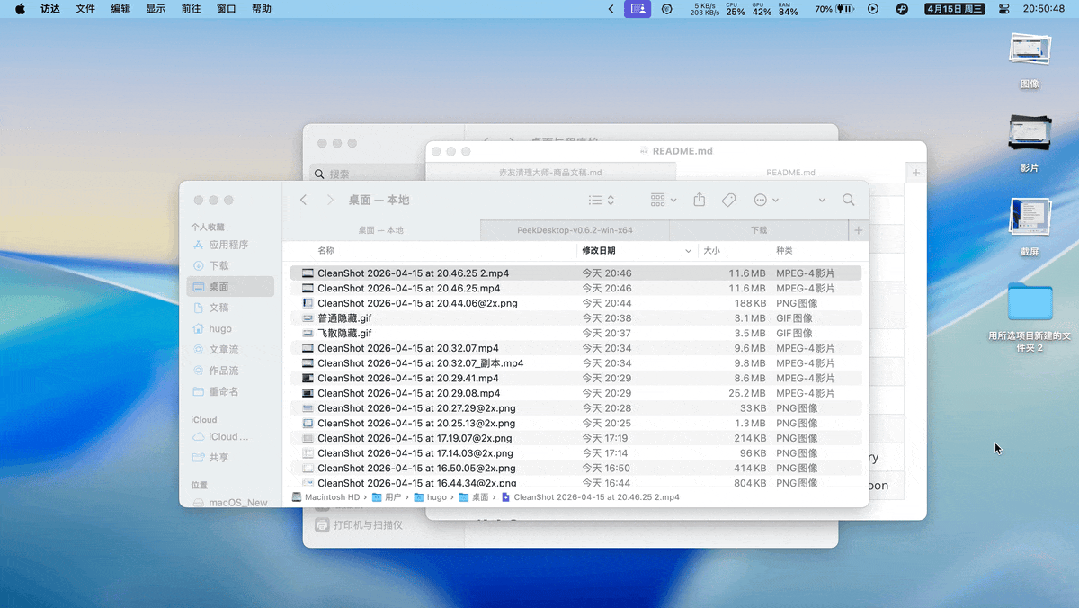Select CleanShot 2026-04-15 at 17.19.07@2x.png
The image size is (1079, 608).
point(575,438)
